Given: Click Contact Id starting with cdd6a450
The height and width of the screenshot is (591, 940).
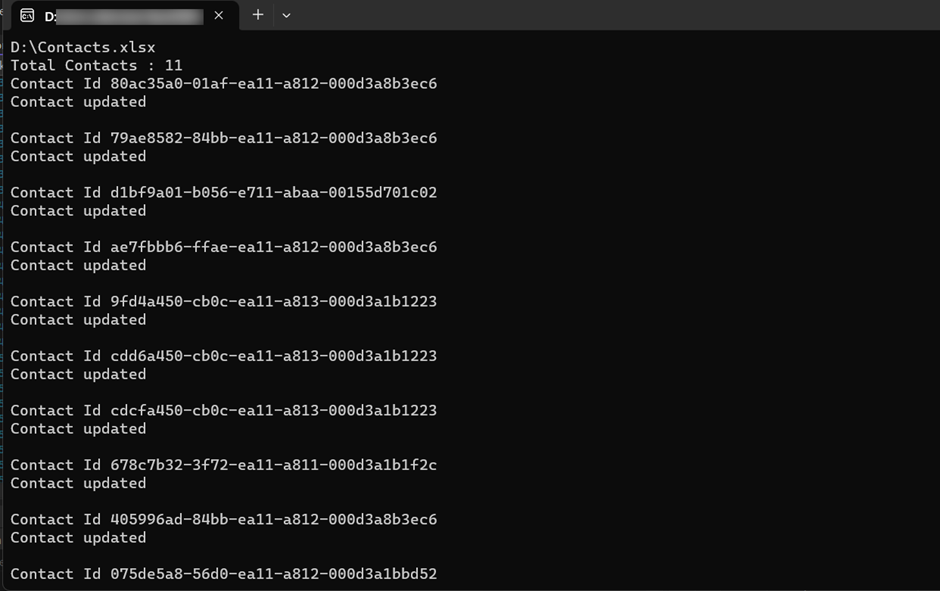Looking at the screenshot, I should point(223,356).
